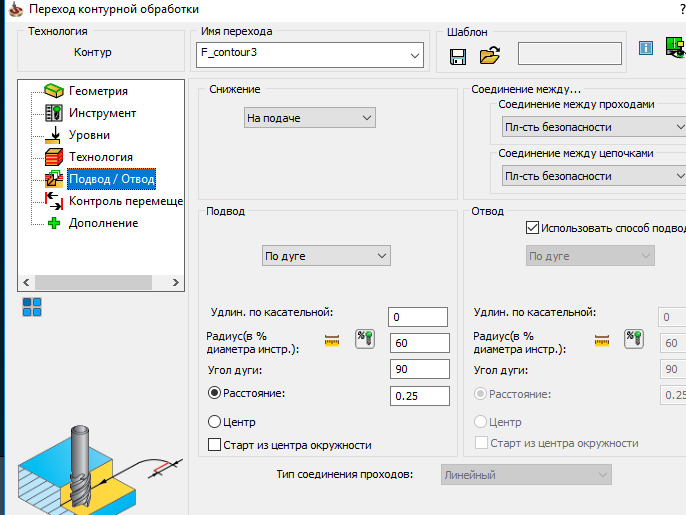
Task: Click the green monitor icon at top right
Action: 675,48
